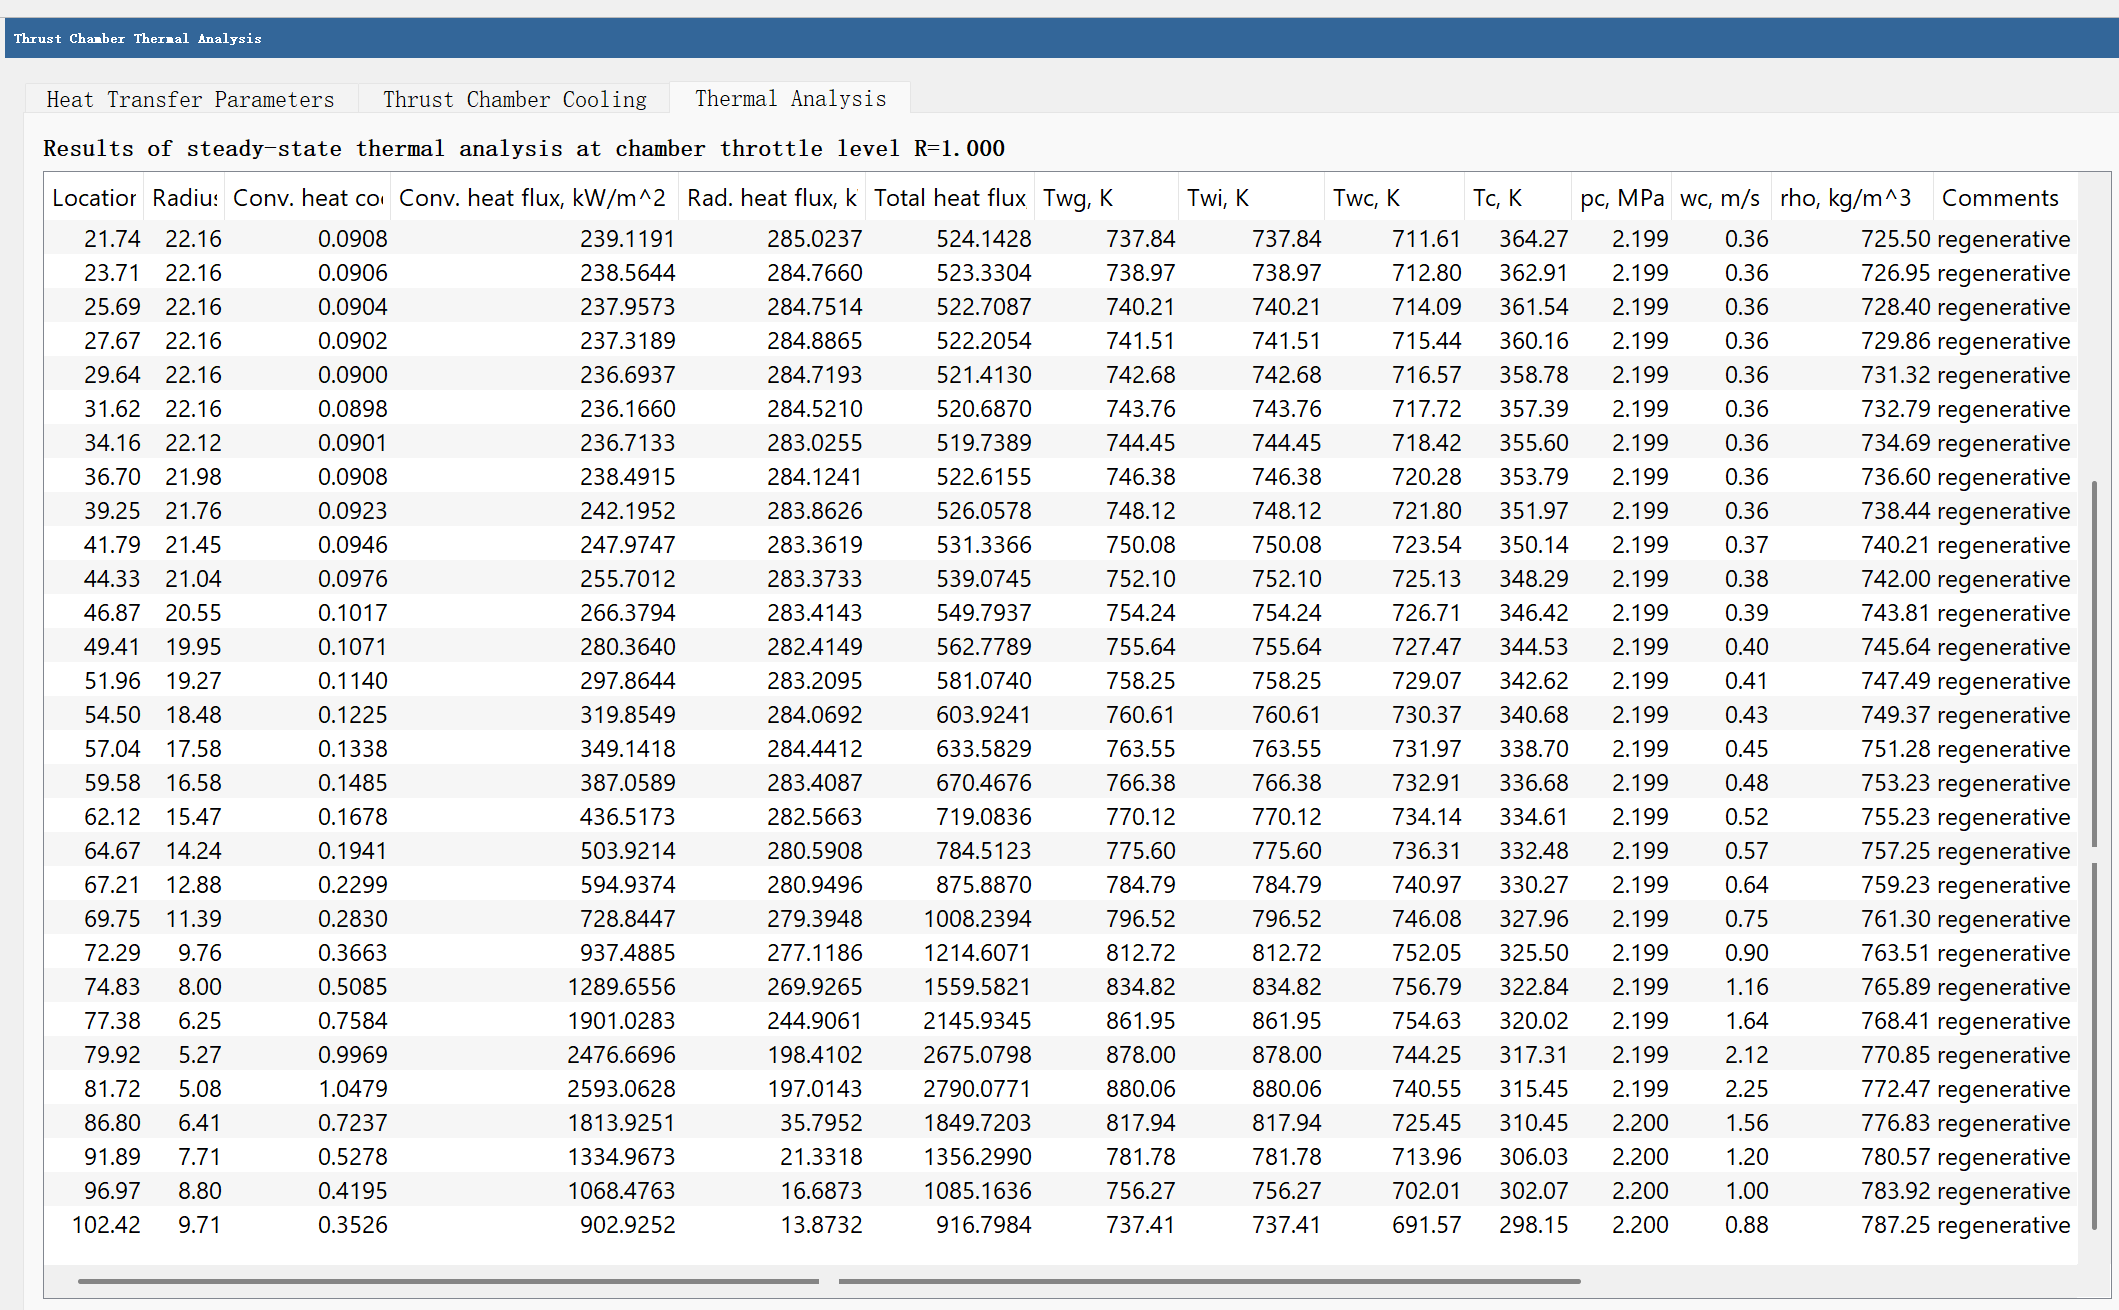Click the pc, MPa column header
This screenshot has height=1310, width=2119.
(x=1621, y=198)
